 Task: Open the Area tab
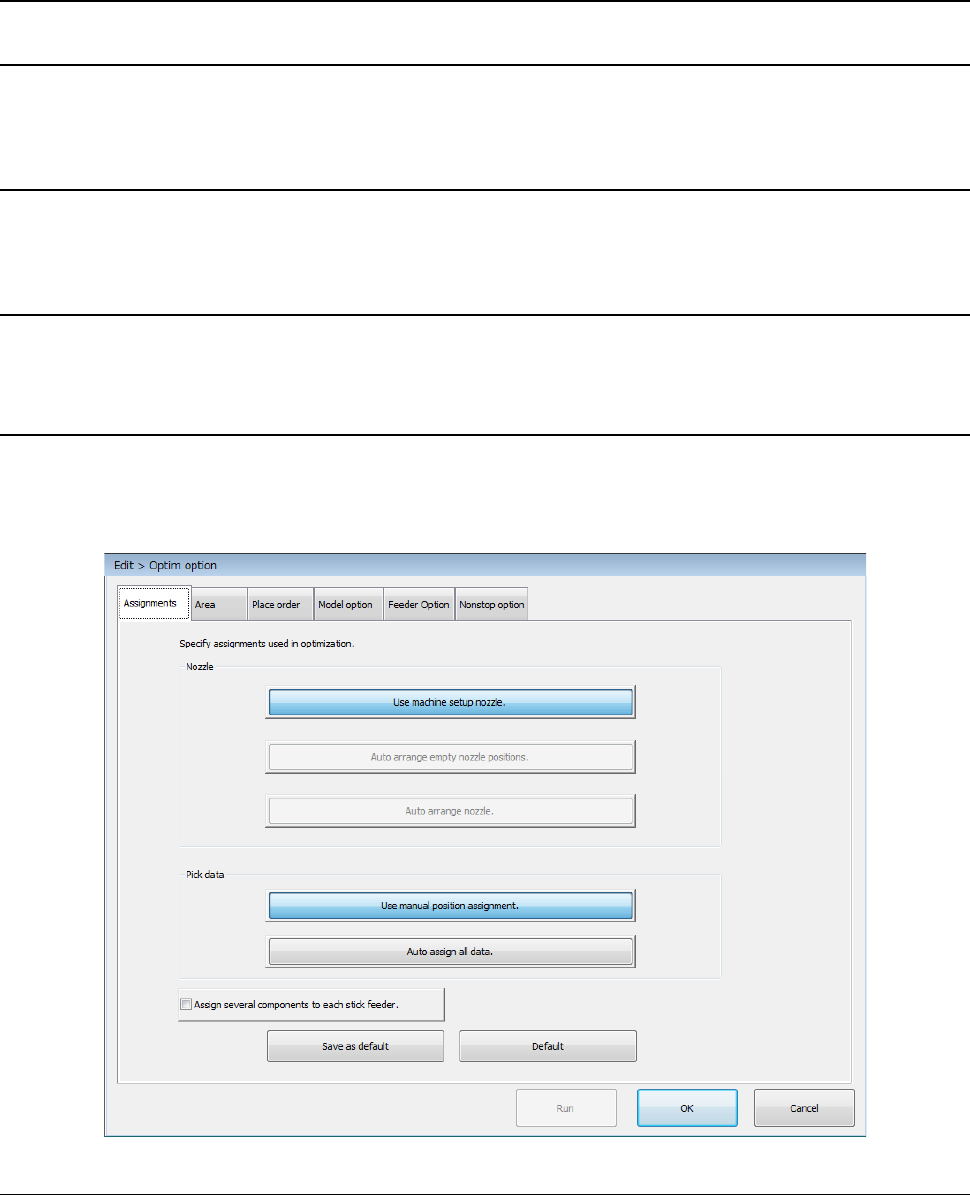point(219,604)
